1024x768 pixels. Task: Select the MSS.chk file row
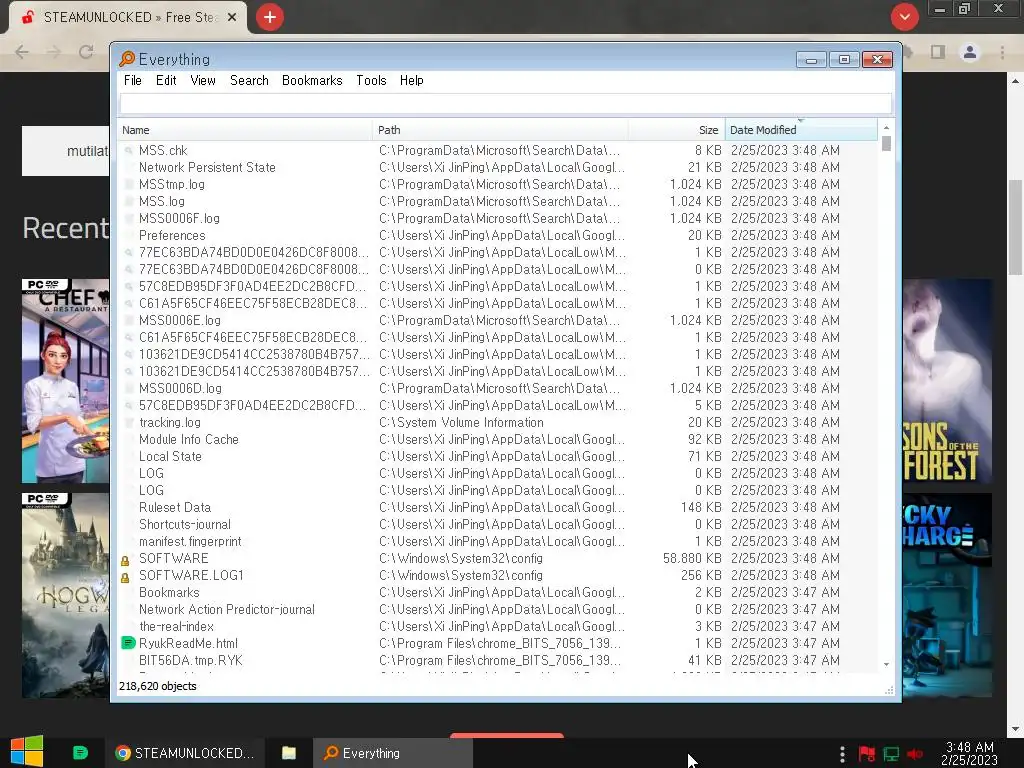click(x=498, y=150)
